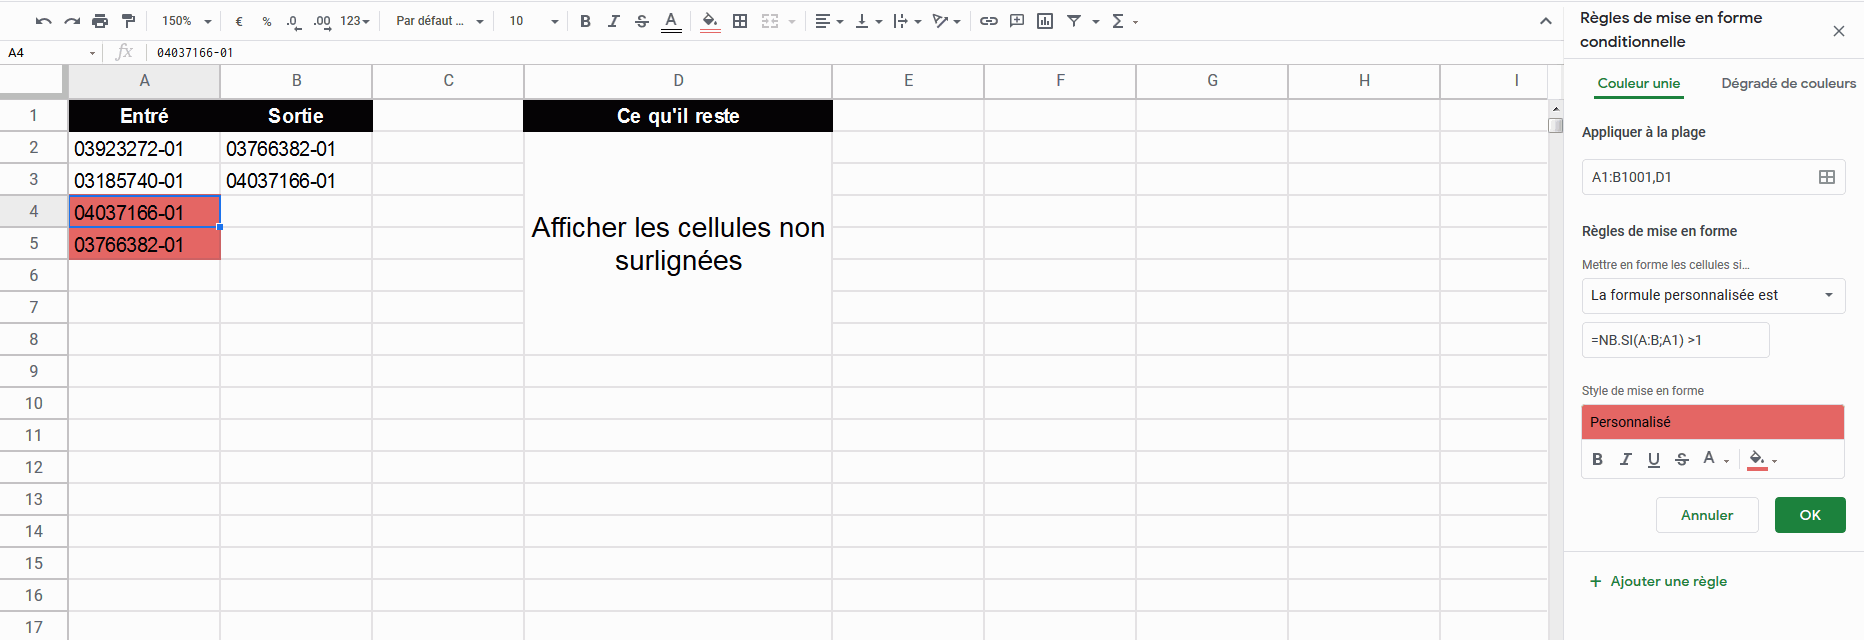Open the borders tool
The width and height of the screenshot is (1864, 640).
pos(740,21)
